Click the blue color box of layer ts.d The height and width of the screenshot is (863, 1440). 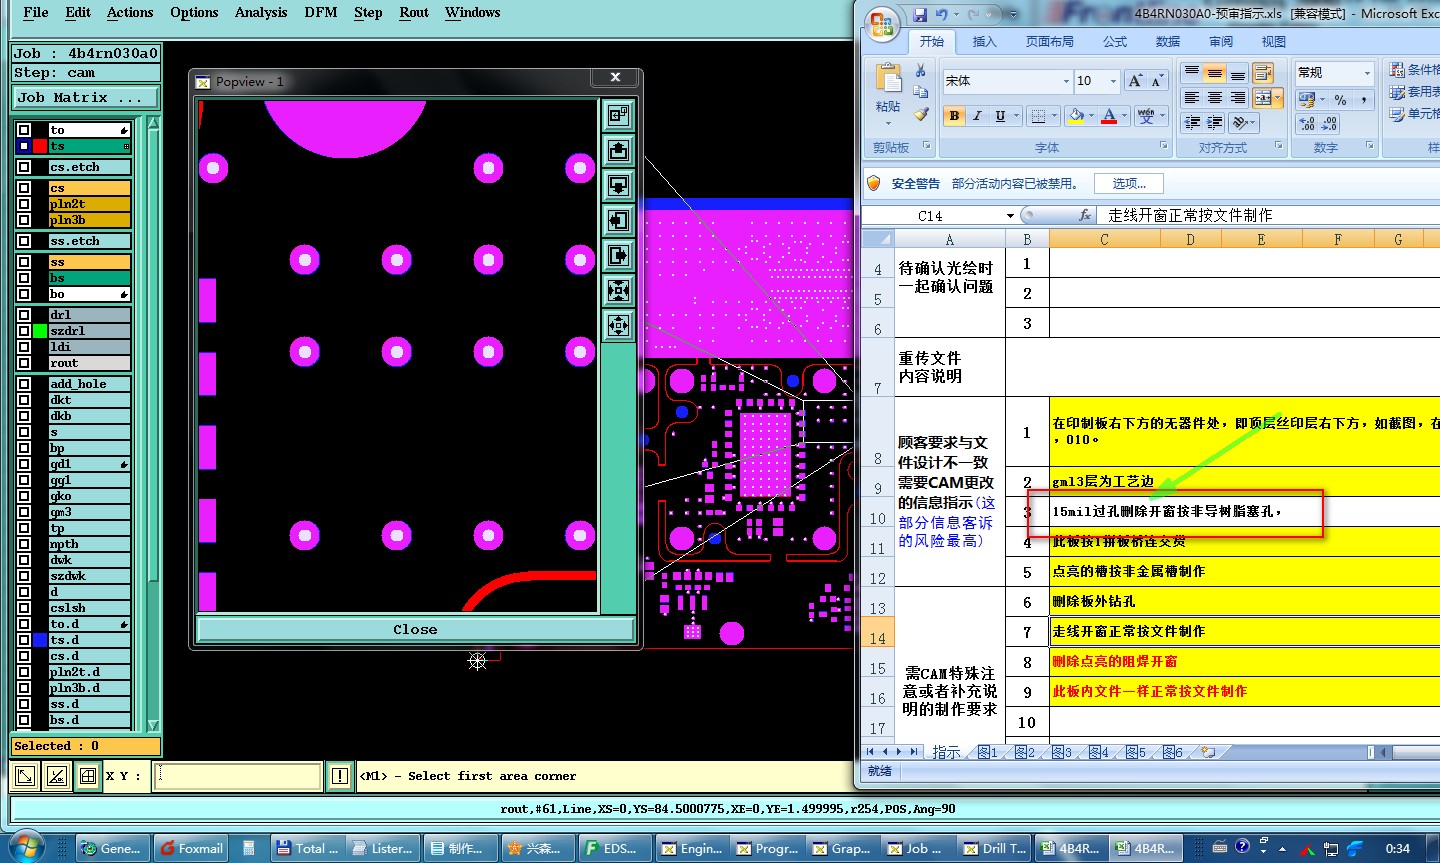[x=40, y=640]
